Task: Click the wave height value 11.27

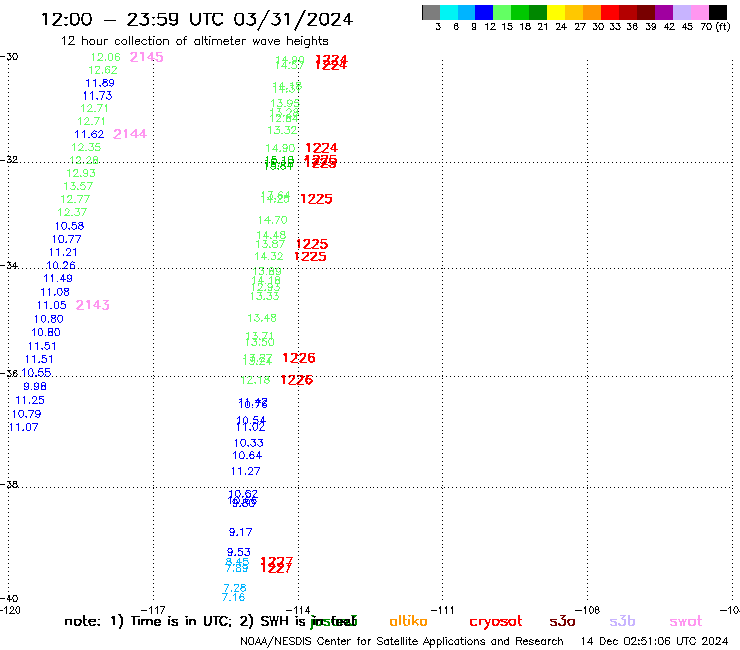Action: pos(245,471)
